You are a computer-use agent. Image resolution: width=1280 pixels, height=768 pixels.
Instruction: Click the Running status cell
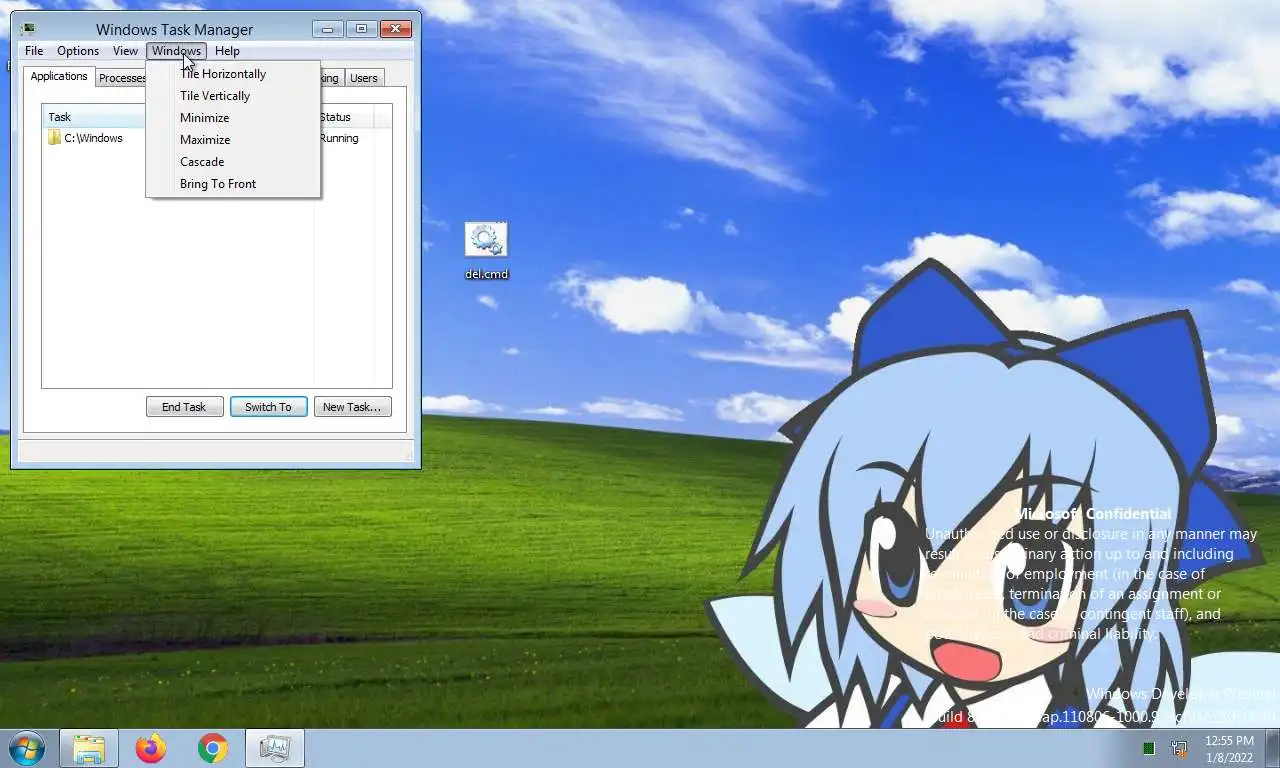339,138
